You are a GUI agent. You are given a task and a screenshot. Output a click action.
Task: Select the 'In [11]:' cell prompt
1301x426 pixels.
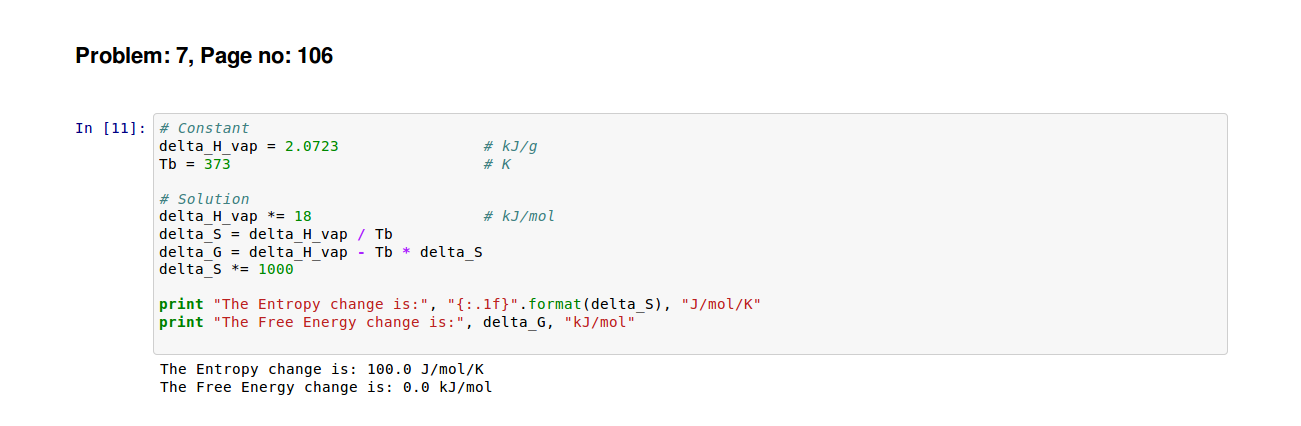coord(111,128)
